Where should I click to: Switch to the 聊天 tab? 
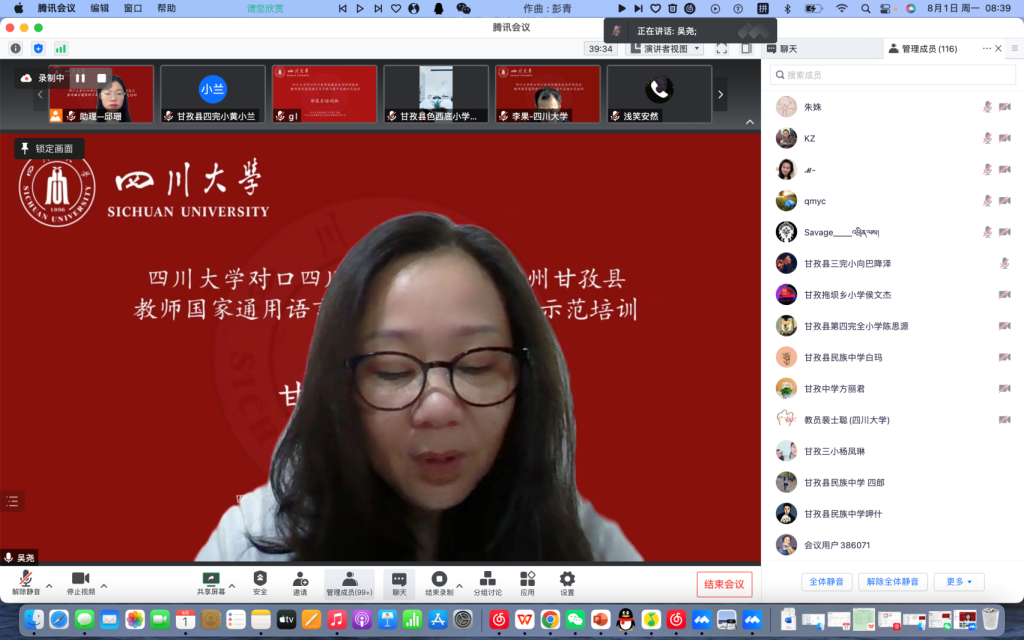(782, 48)
